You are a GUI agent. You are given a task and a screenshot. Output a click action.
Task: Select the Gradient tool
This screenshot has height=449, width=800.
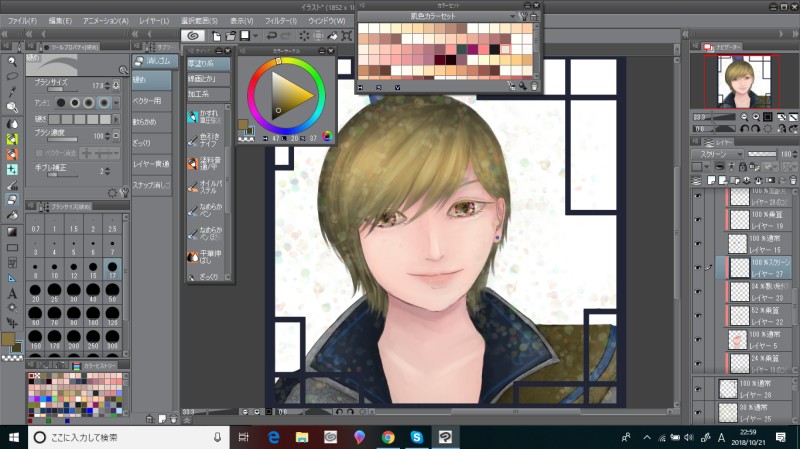point(12,232)
